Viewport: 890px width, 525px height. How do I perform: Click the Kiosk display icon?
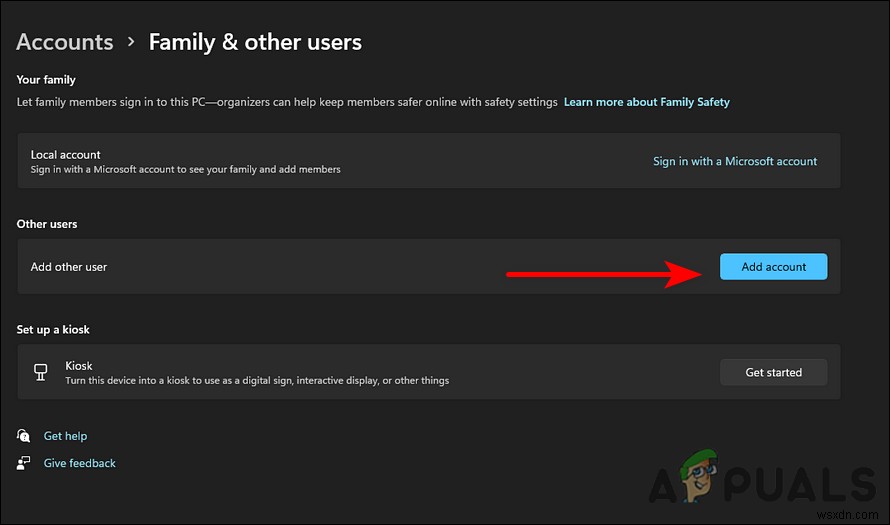(x=41, y=372)
